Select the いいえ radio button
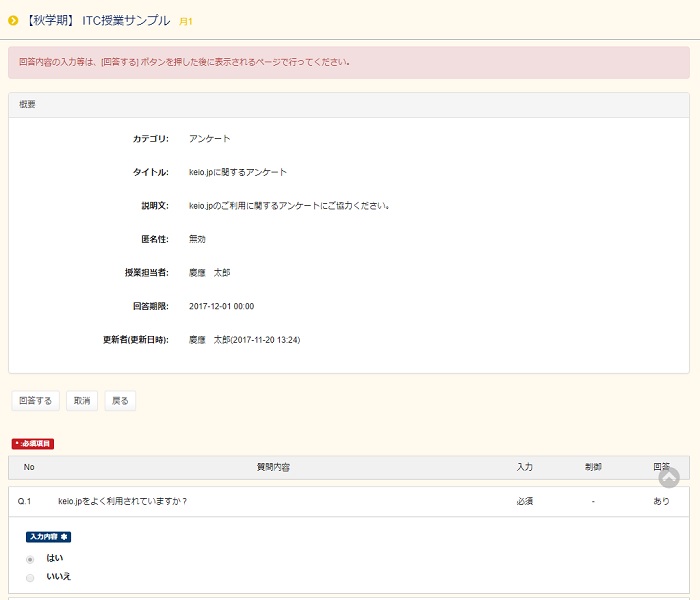700x600 pixels. point(30,577)
